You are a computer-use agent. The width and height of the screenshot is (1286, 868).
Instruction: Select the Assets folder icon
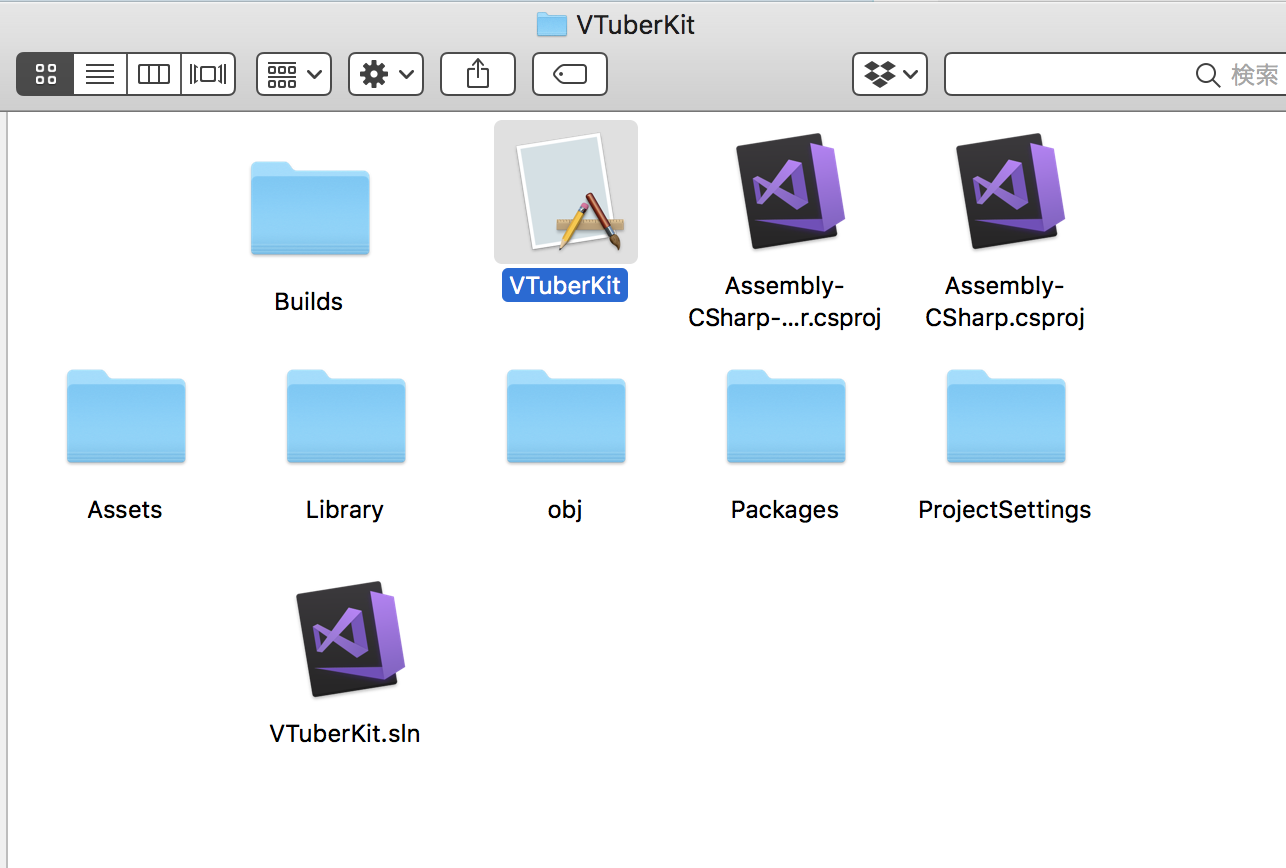tap(126, 416)
